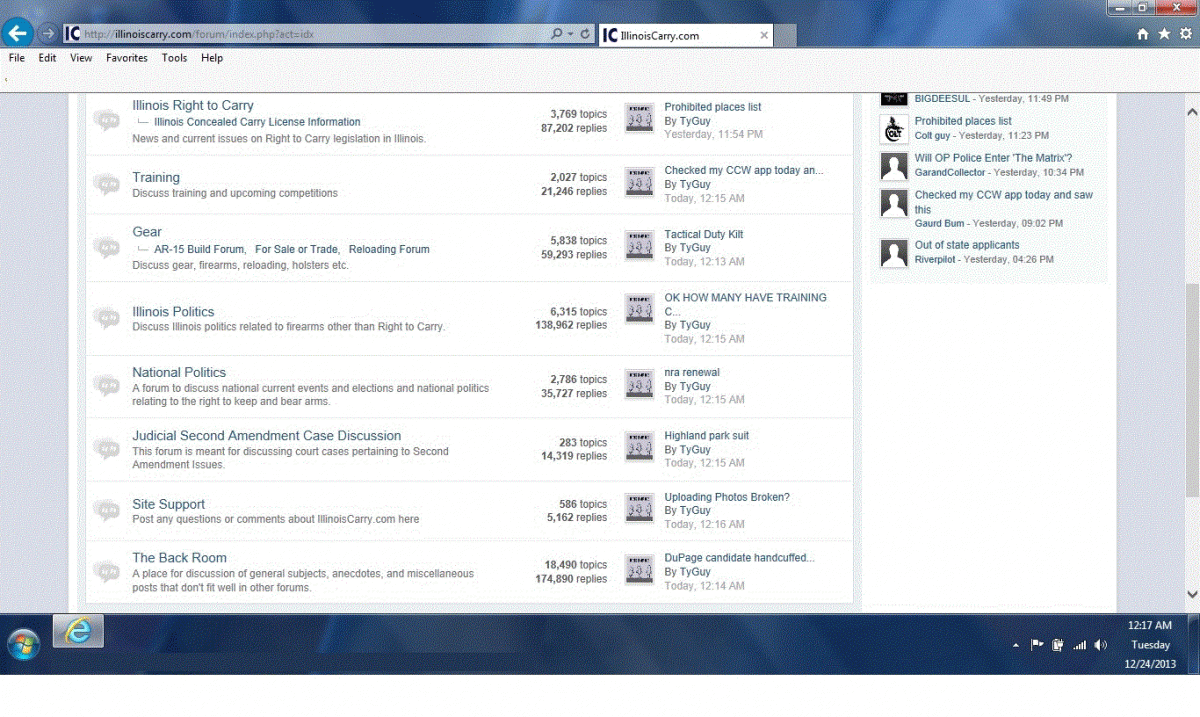Open Illinois Concealed Carry License Information subforum
The width and height of the screenshot is (1200, 717).
tap(257, 122)
